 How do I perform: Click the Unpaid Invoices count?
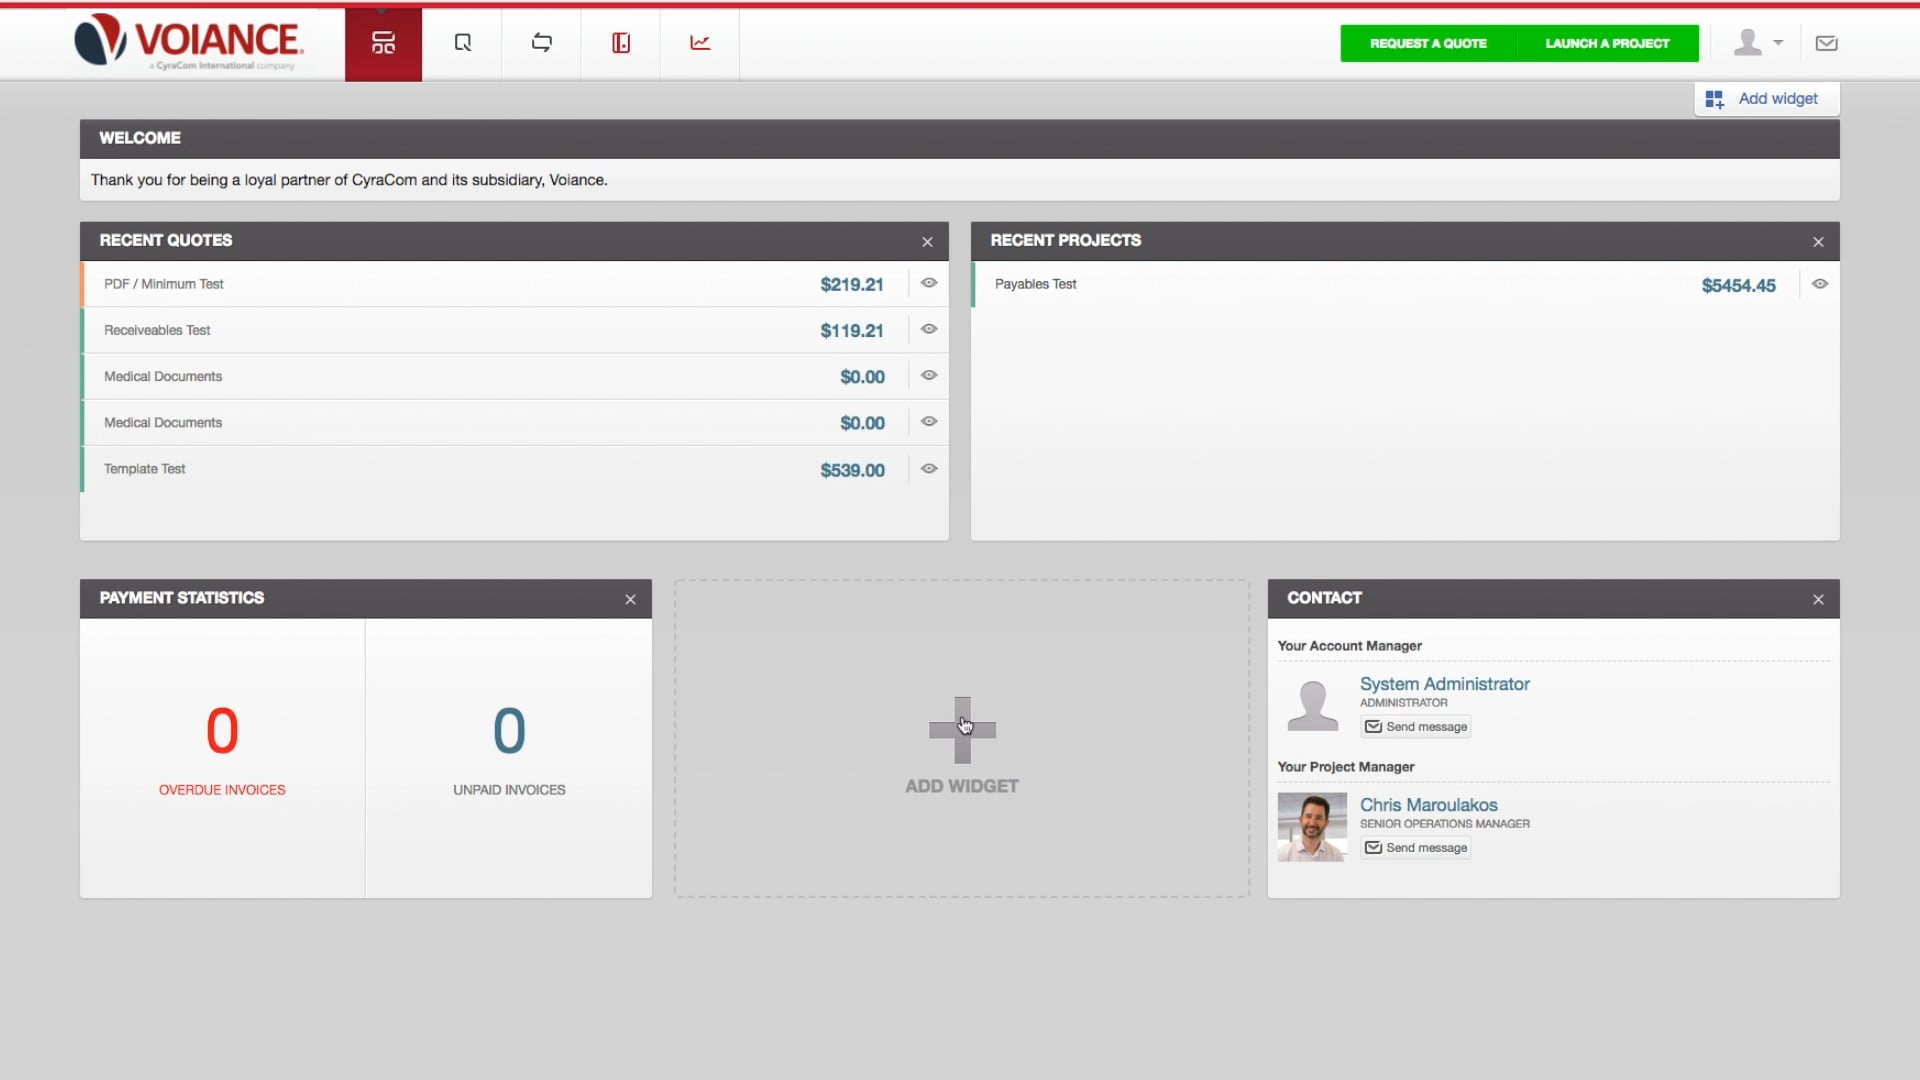click(509, 731)
